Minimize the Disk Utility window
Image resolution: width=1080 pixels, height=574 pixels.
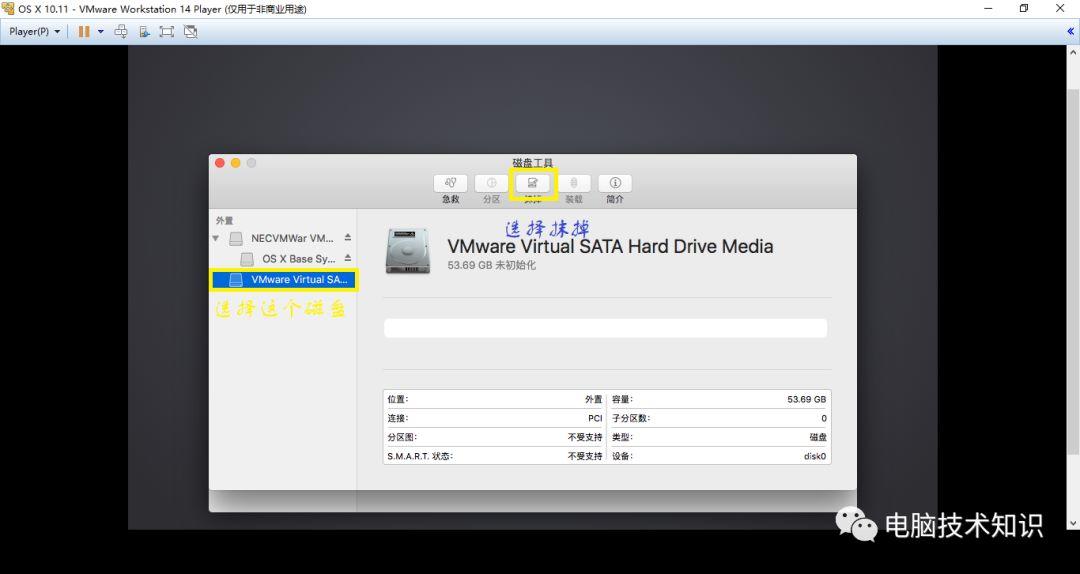(236, 163)
